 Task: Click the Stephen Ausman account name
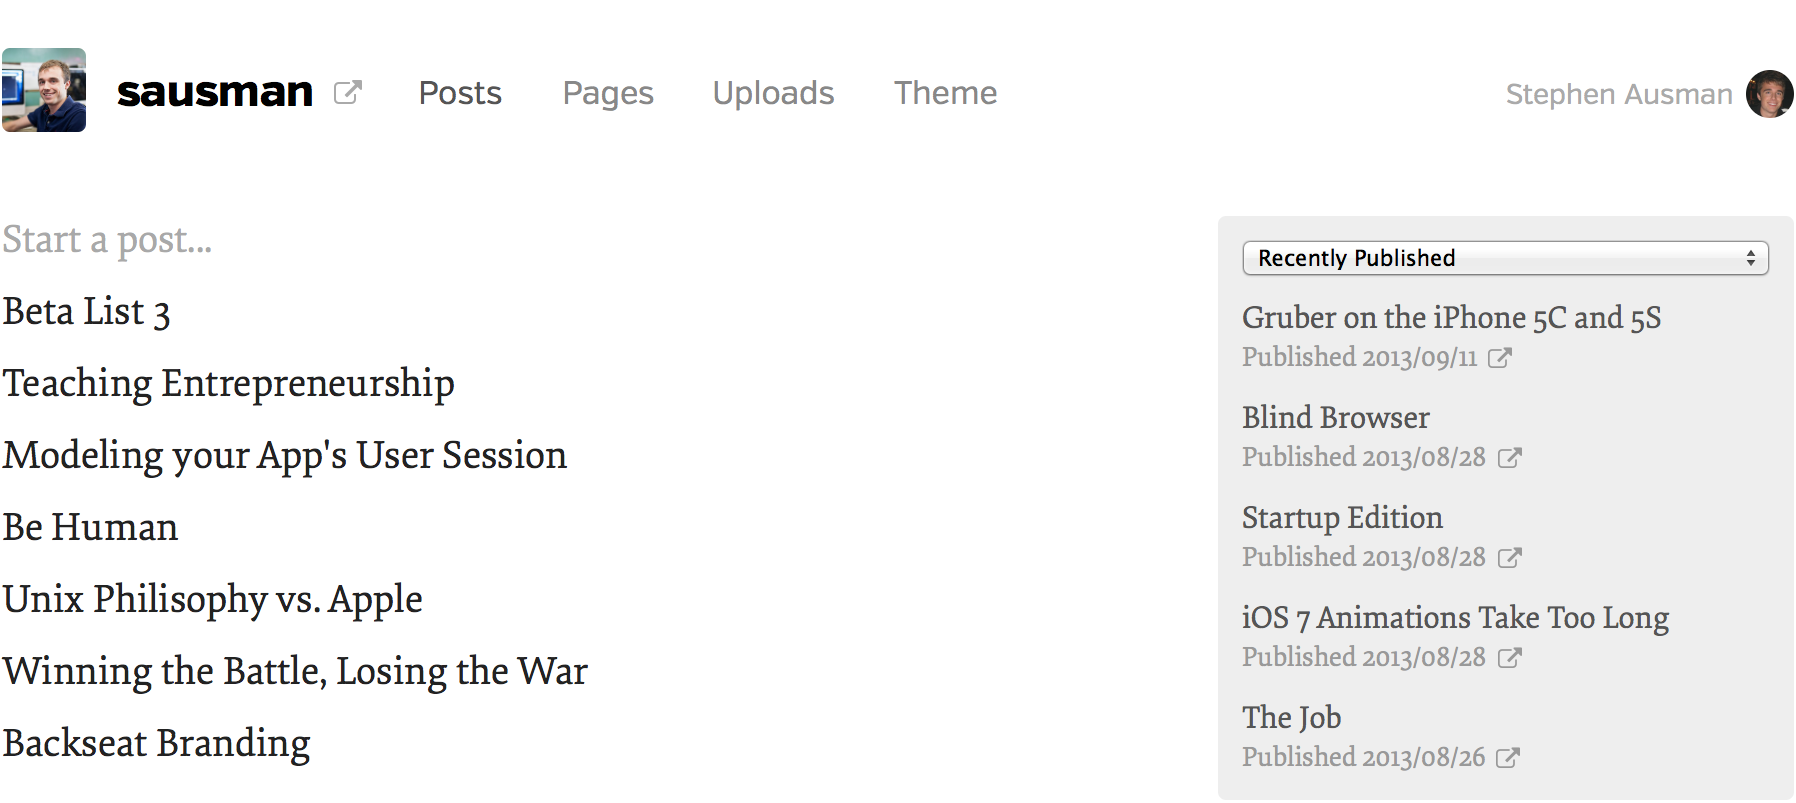tap(1619, 94)
